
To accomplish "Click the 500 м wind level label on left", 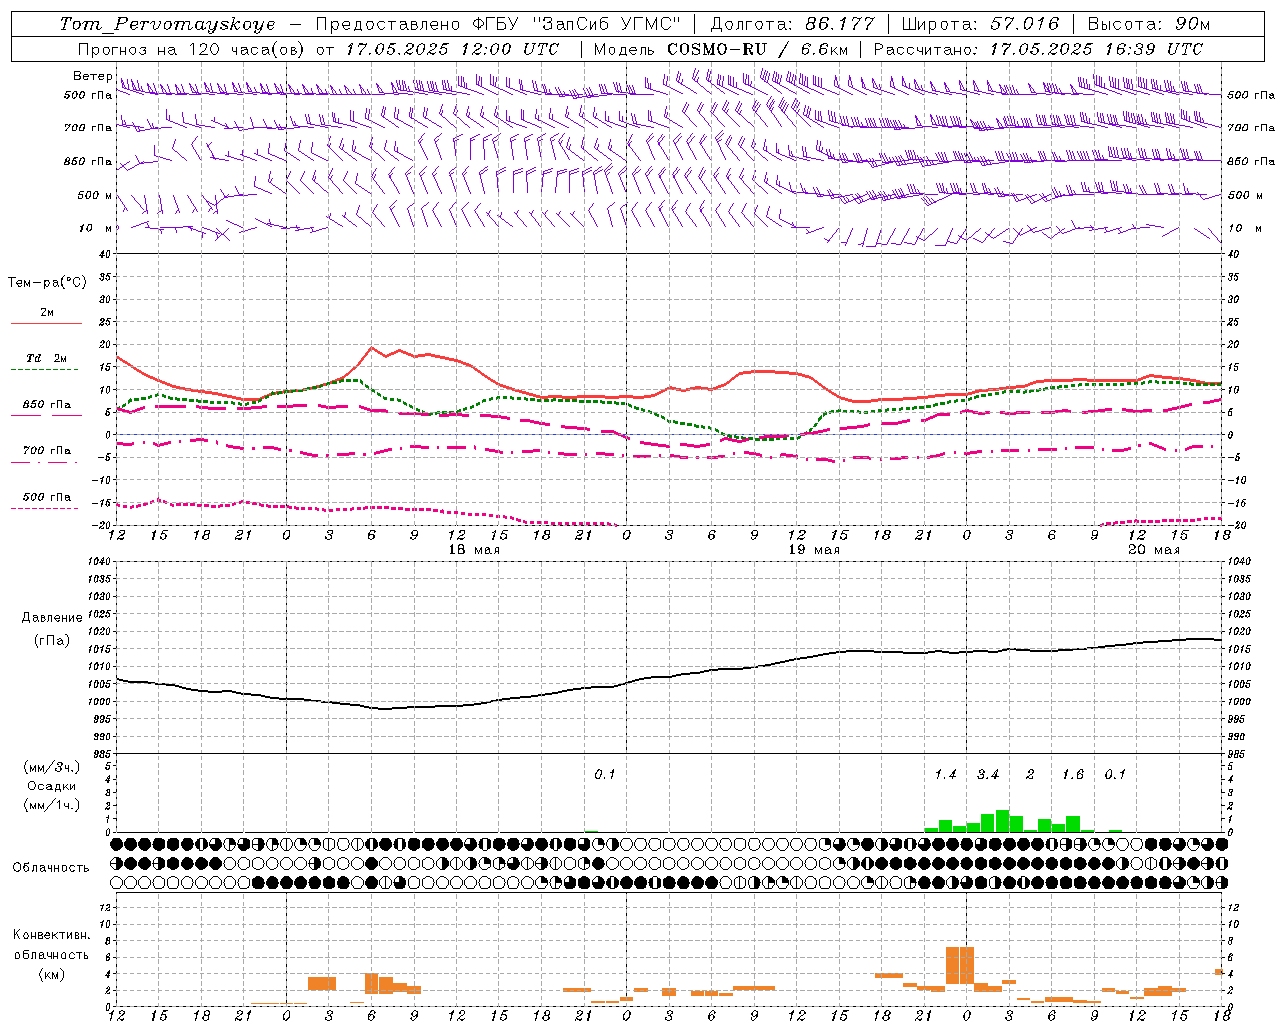I will pyautogui.click(x=95, y=195).
